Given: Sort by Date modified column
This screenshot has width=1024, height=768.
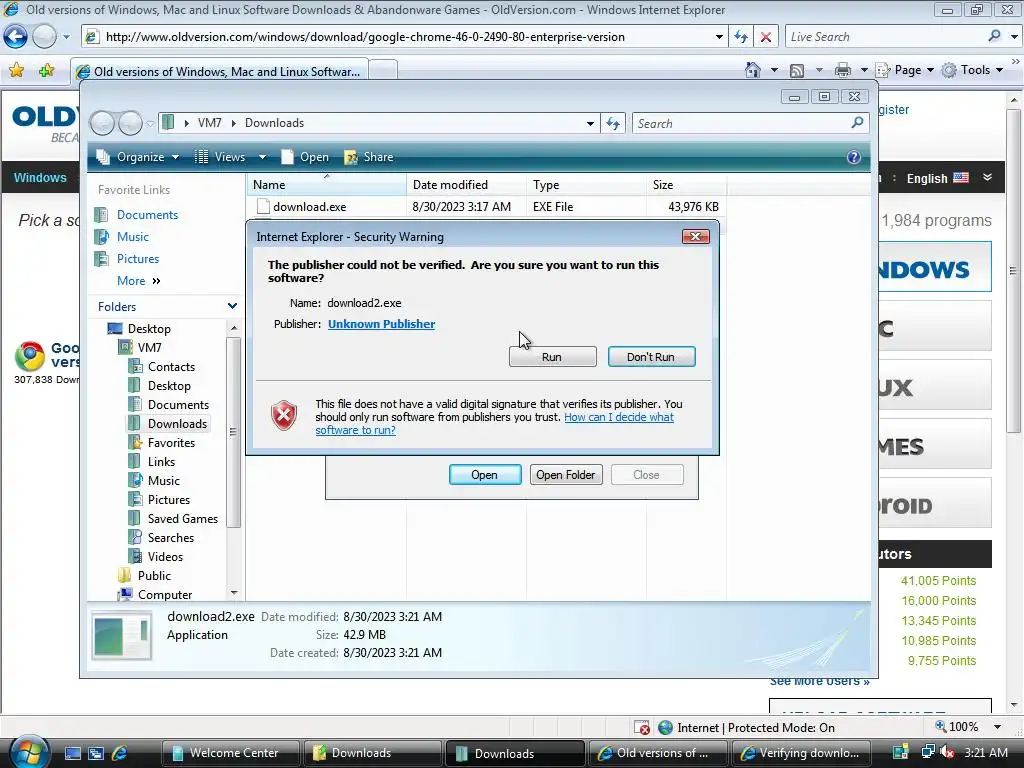Looking at the screenshot, I should (466, 185).
